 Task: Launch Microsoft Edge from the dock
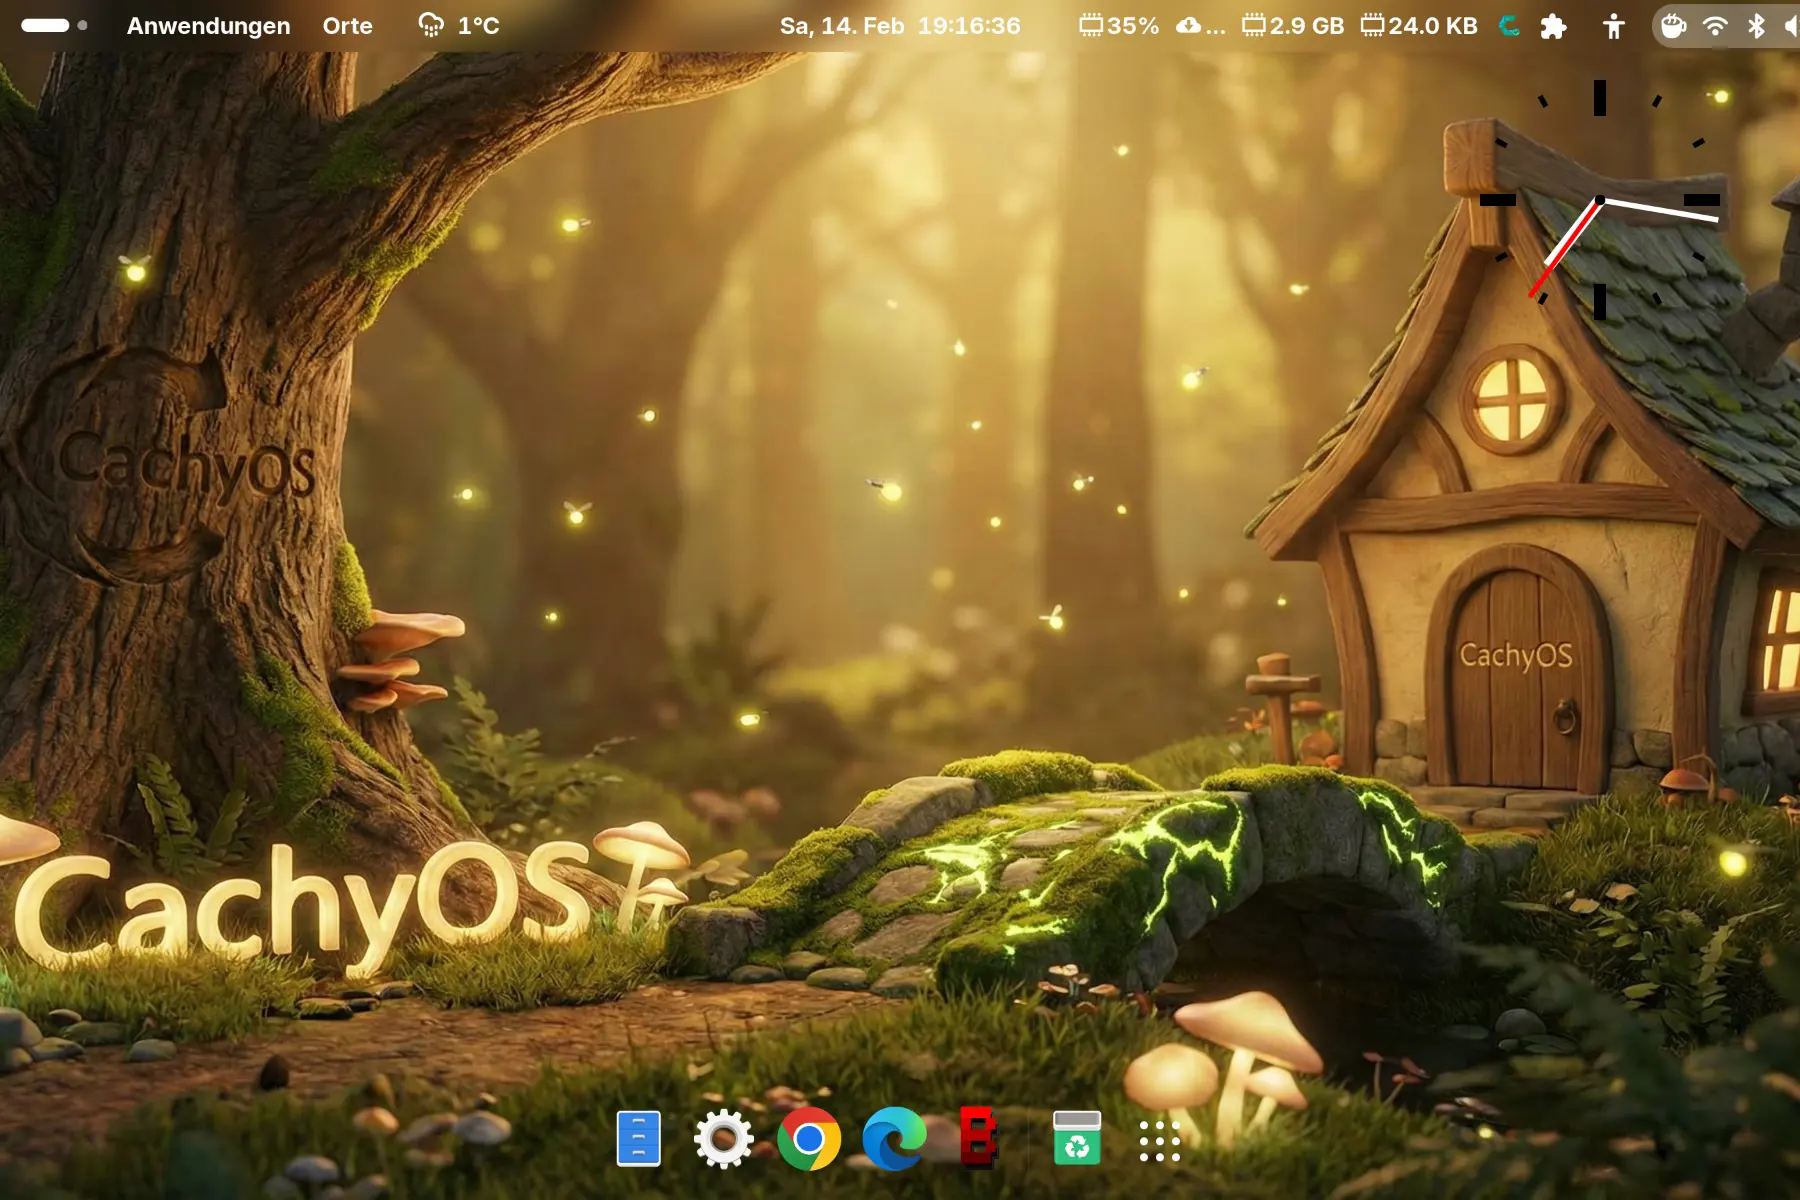tap(894, 1139)
